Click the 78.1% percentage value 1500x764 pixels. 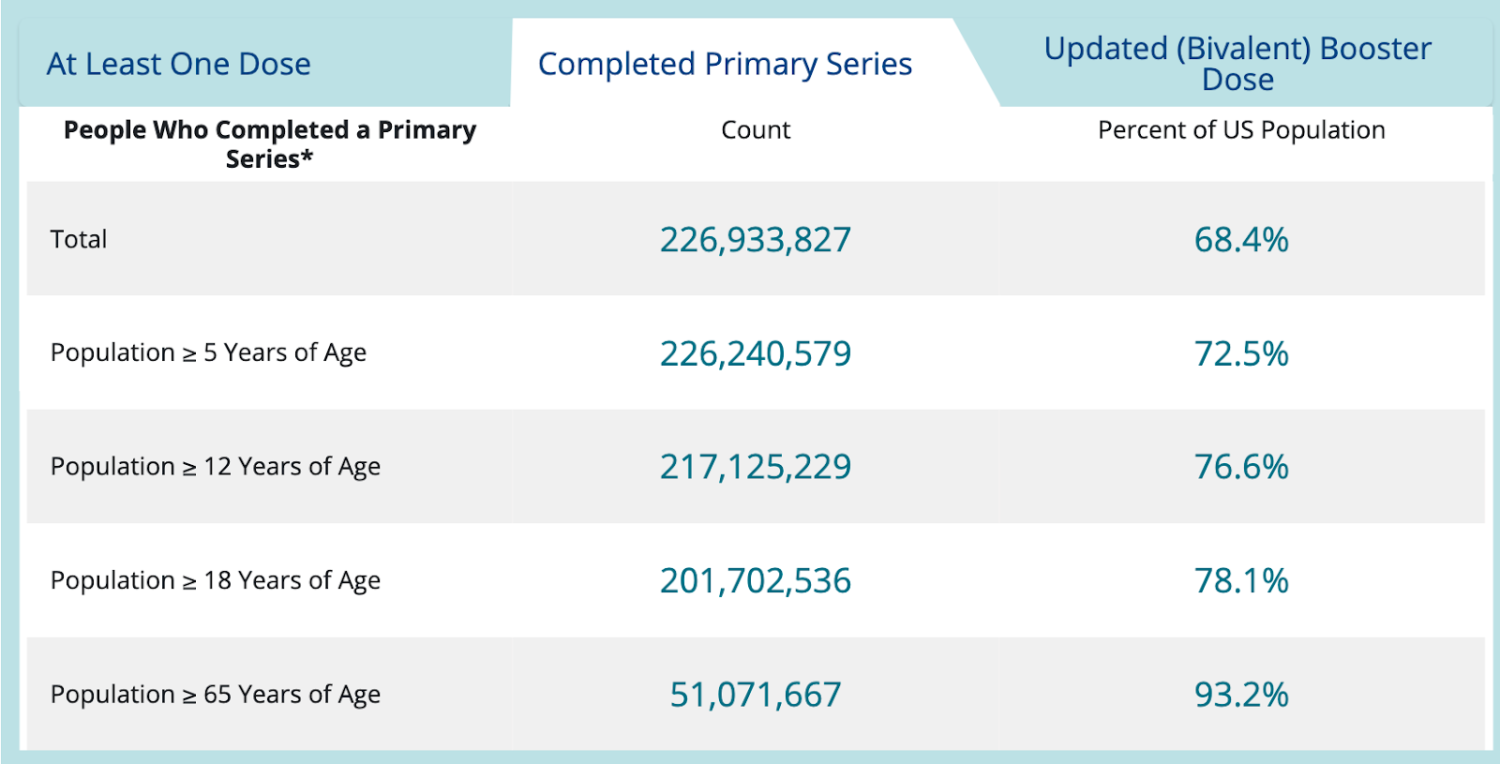point(1242,581)
